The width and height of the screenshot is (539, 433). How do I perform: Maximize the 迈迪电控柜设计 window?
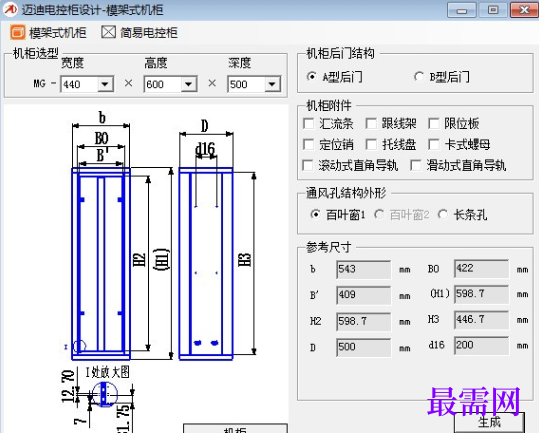493,10
